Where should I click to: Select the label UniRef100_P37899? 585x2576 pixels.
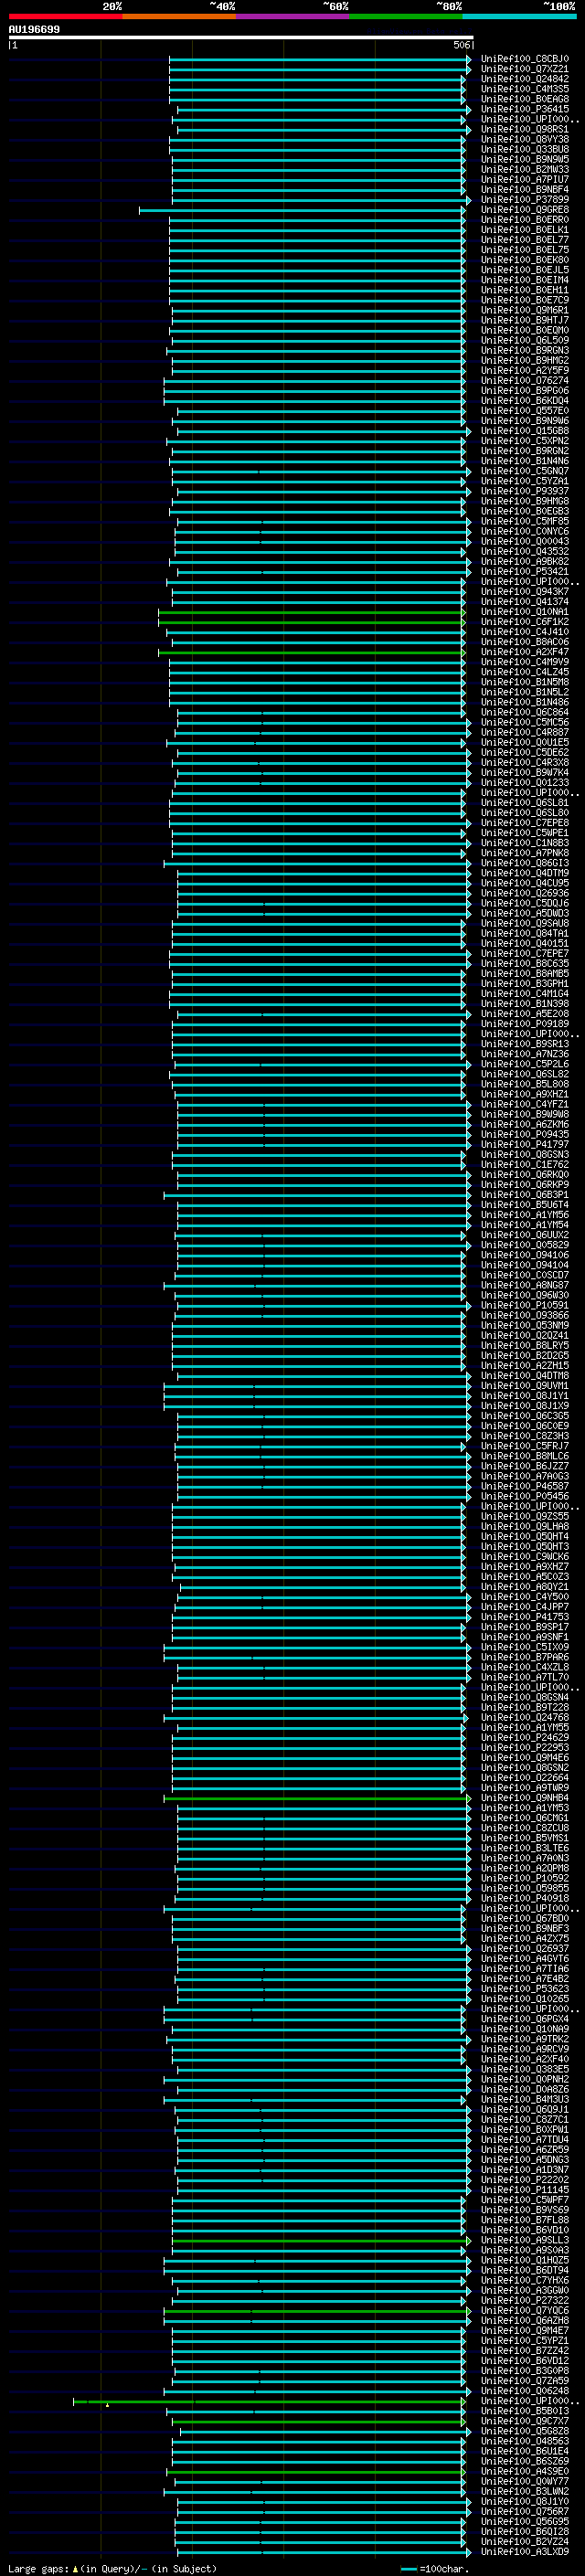tap(524, 199)
